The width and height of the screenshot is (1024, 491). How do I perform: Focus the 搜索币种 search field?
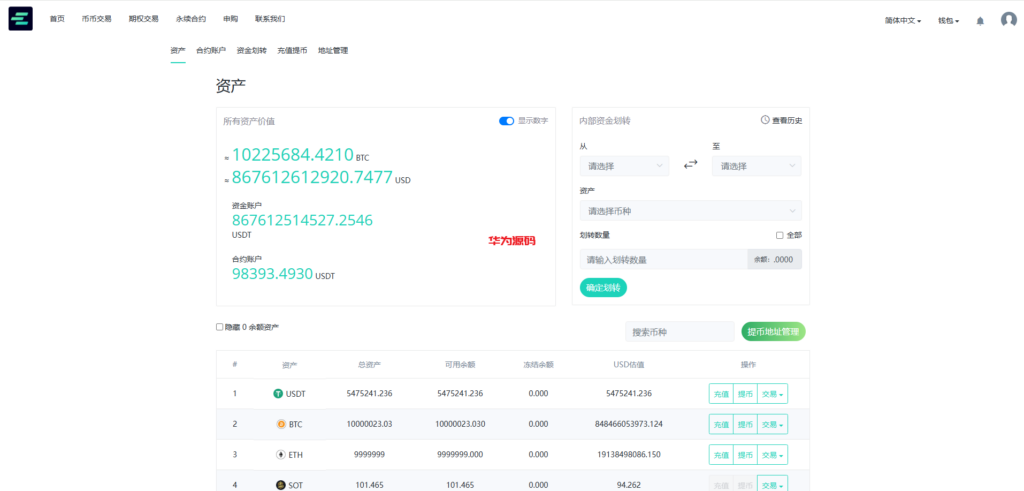(680, 332)
